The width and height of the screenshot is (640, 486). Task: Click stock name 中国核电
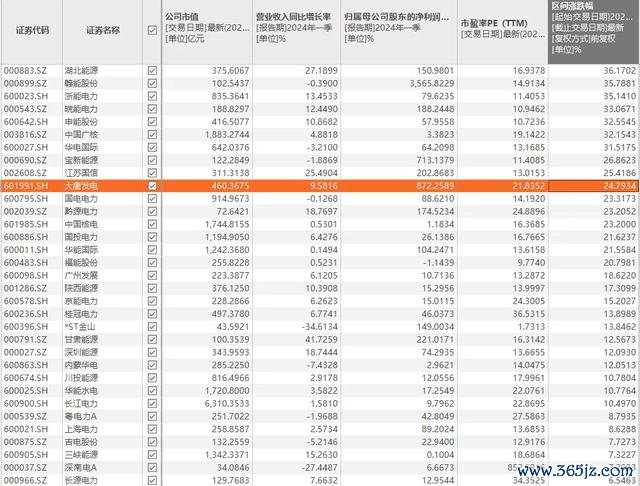(x=81, y=224)
